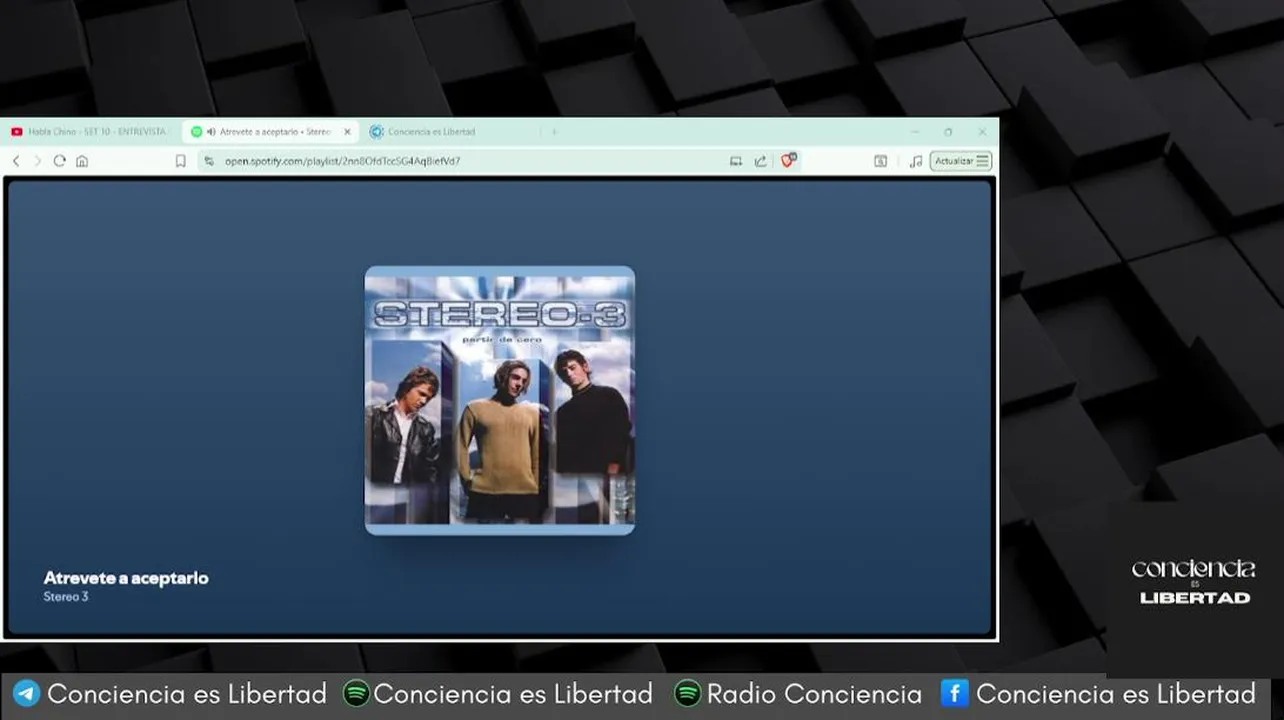
Task: Toggle the browser sidebar panel icon
Action: coord(881,161)
